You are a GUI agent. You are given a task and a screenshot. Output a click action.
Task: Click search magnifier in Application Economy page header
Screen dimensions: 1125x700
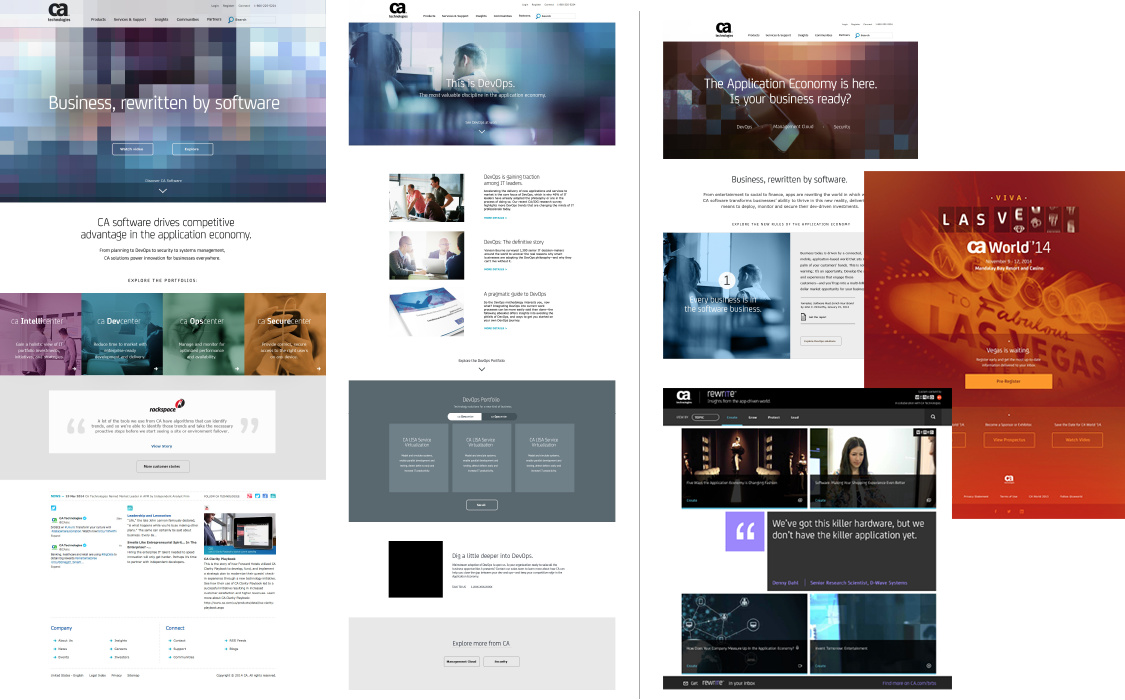(x=857, y=35)
